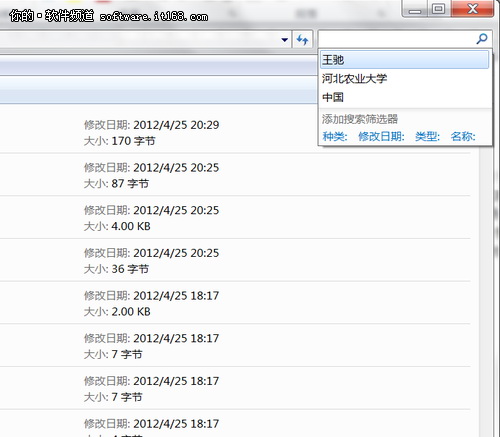Select the 王驰 search suggestion
The width and height of the screenshot is (500, 437).
point(404,60)
